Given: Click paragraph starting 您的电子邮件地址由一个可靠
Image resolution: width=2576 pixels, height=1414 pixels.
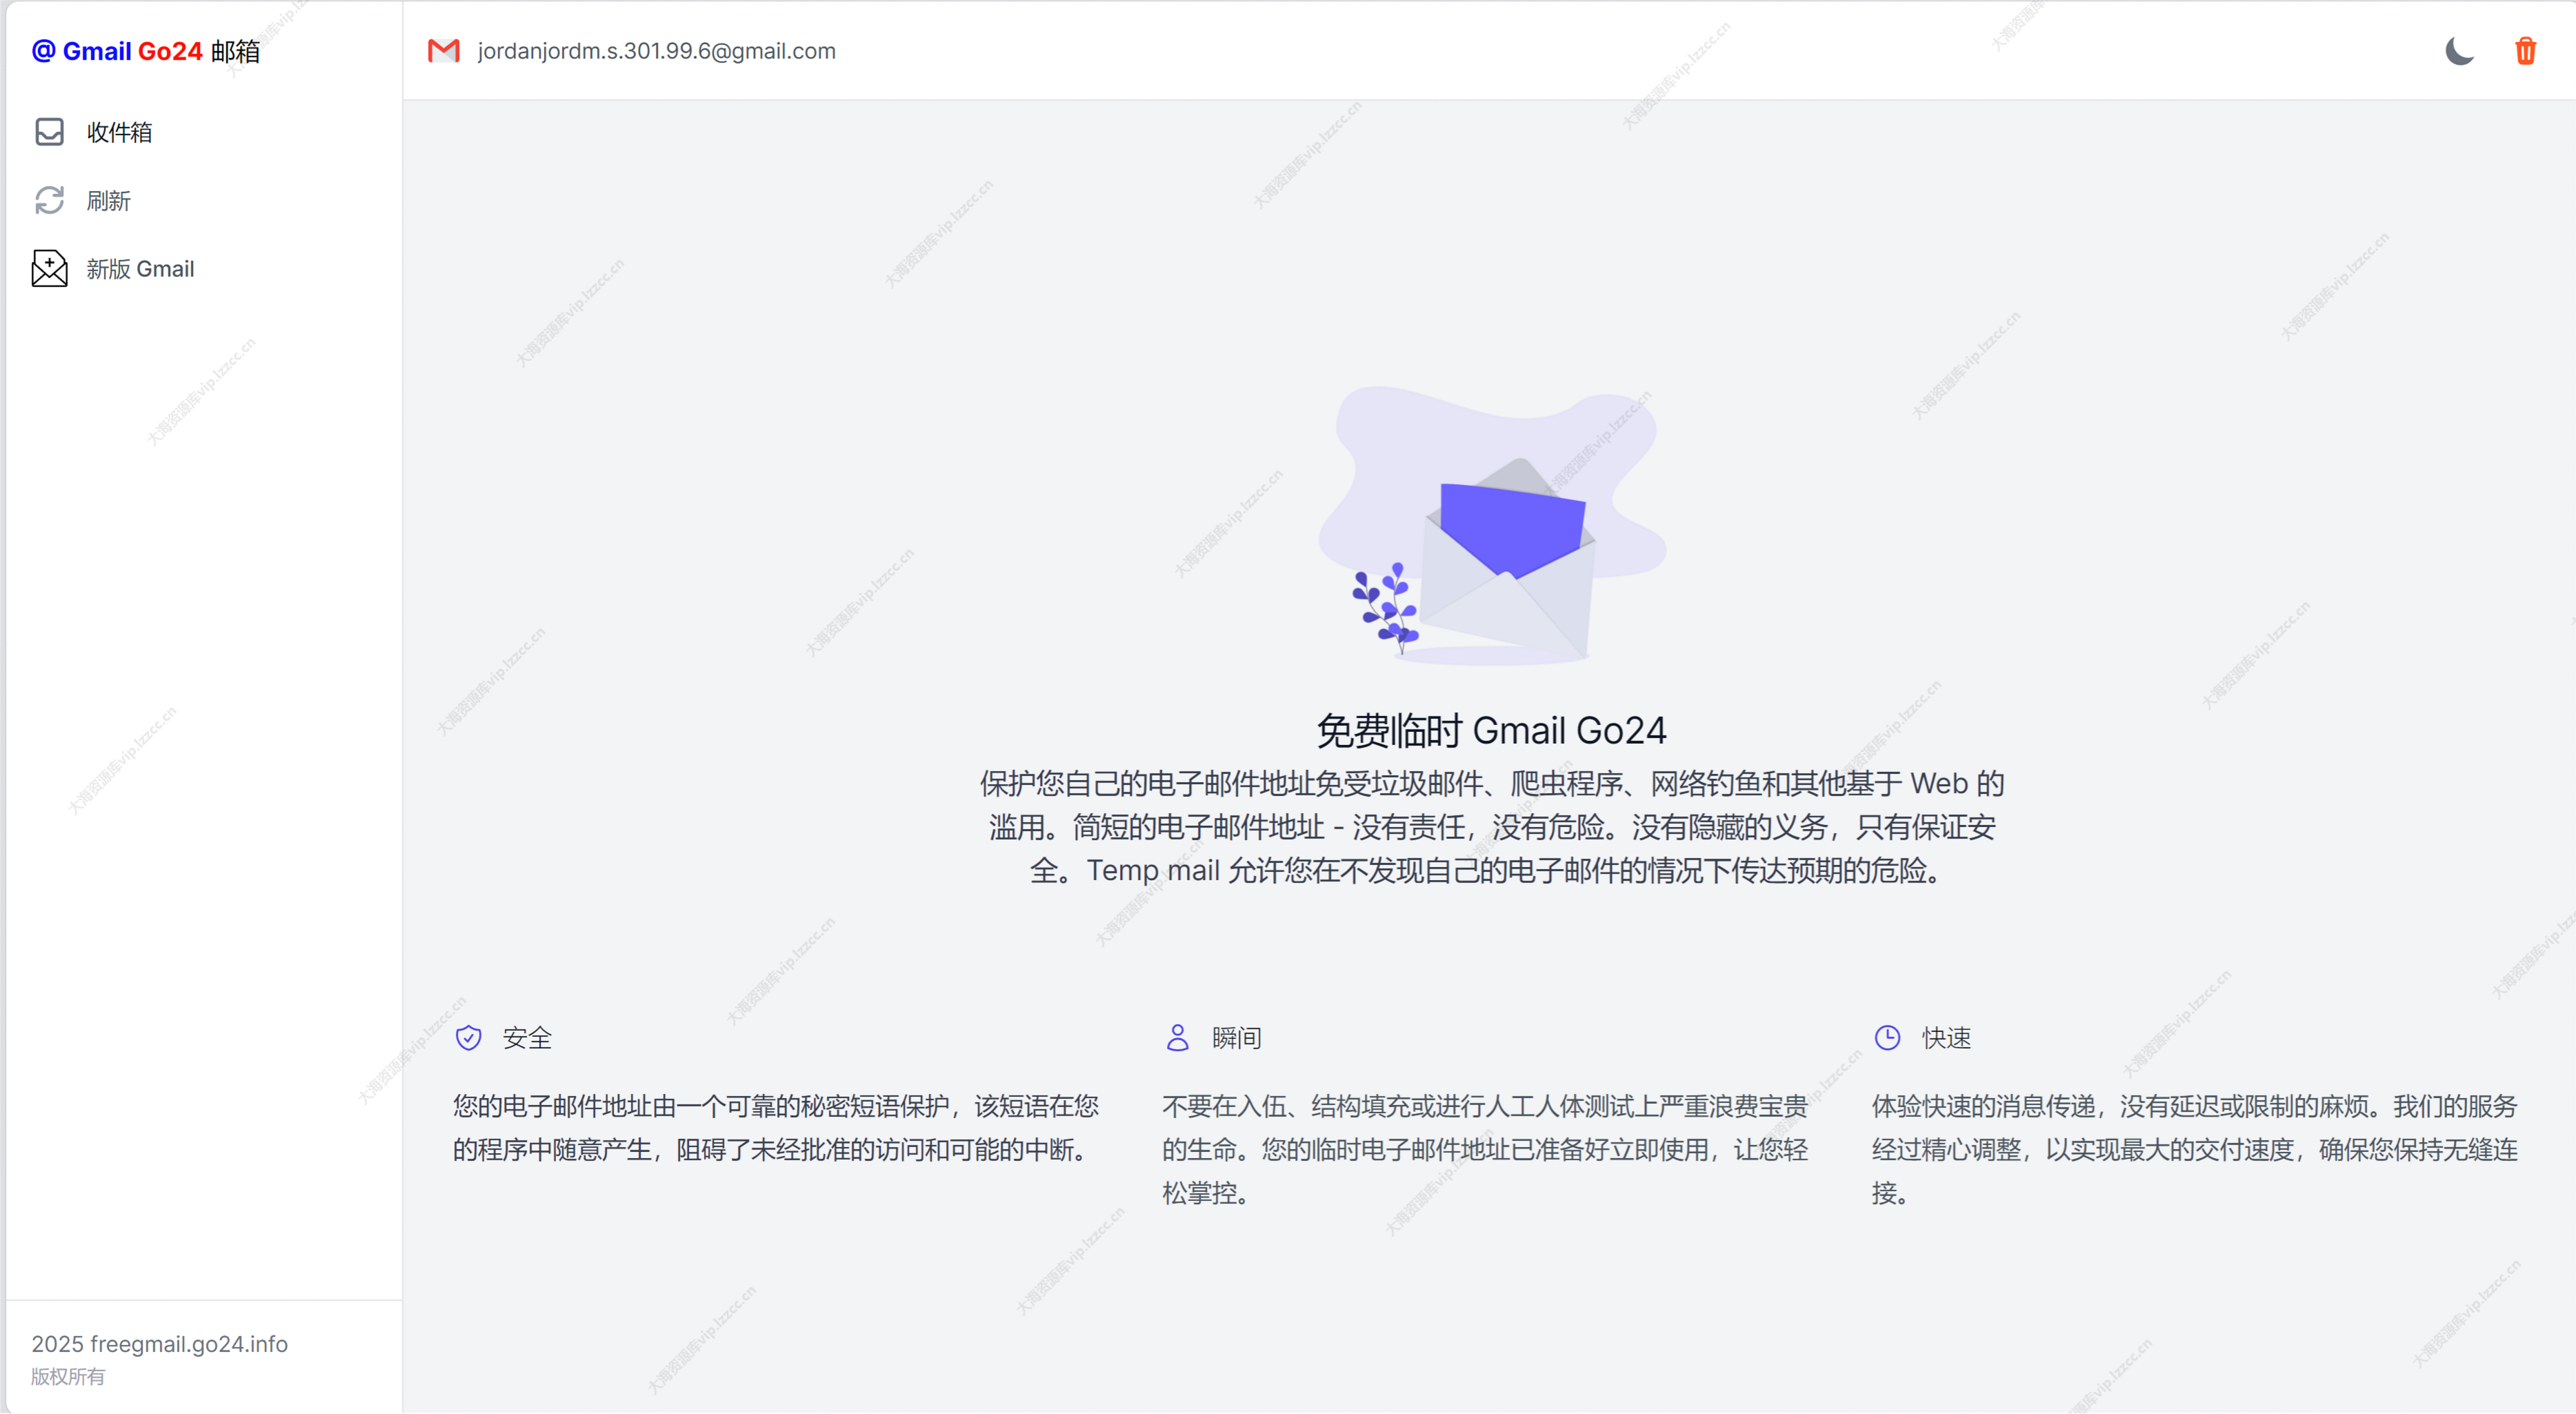Looking at the screenshot, I should (776, 1128).
